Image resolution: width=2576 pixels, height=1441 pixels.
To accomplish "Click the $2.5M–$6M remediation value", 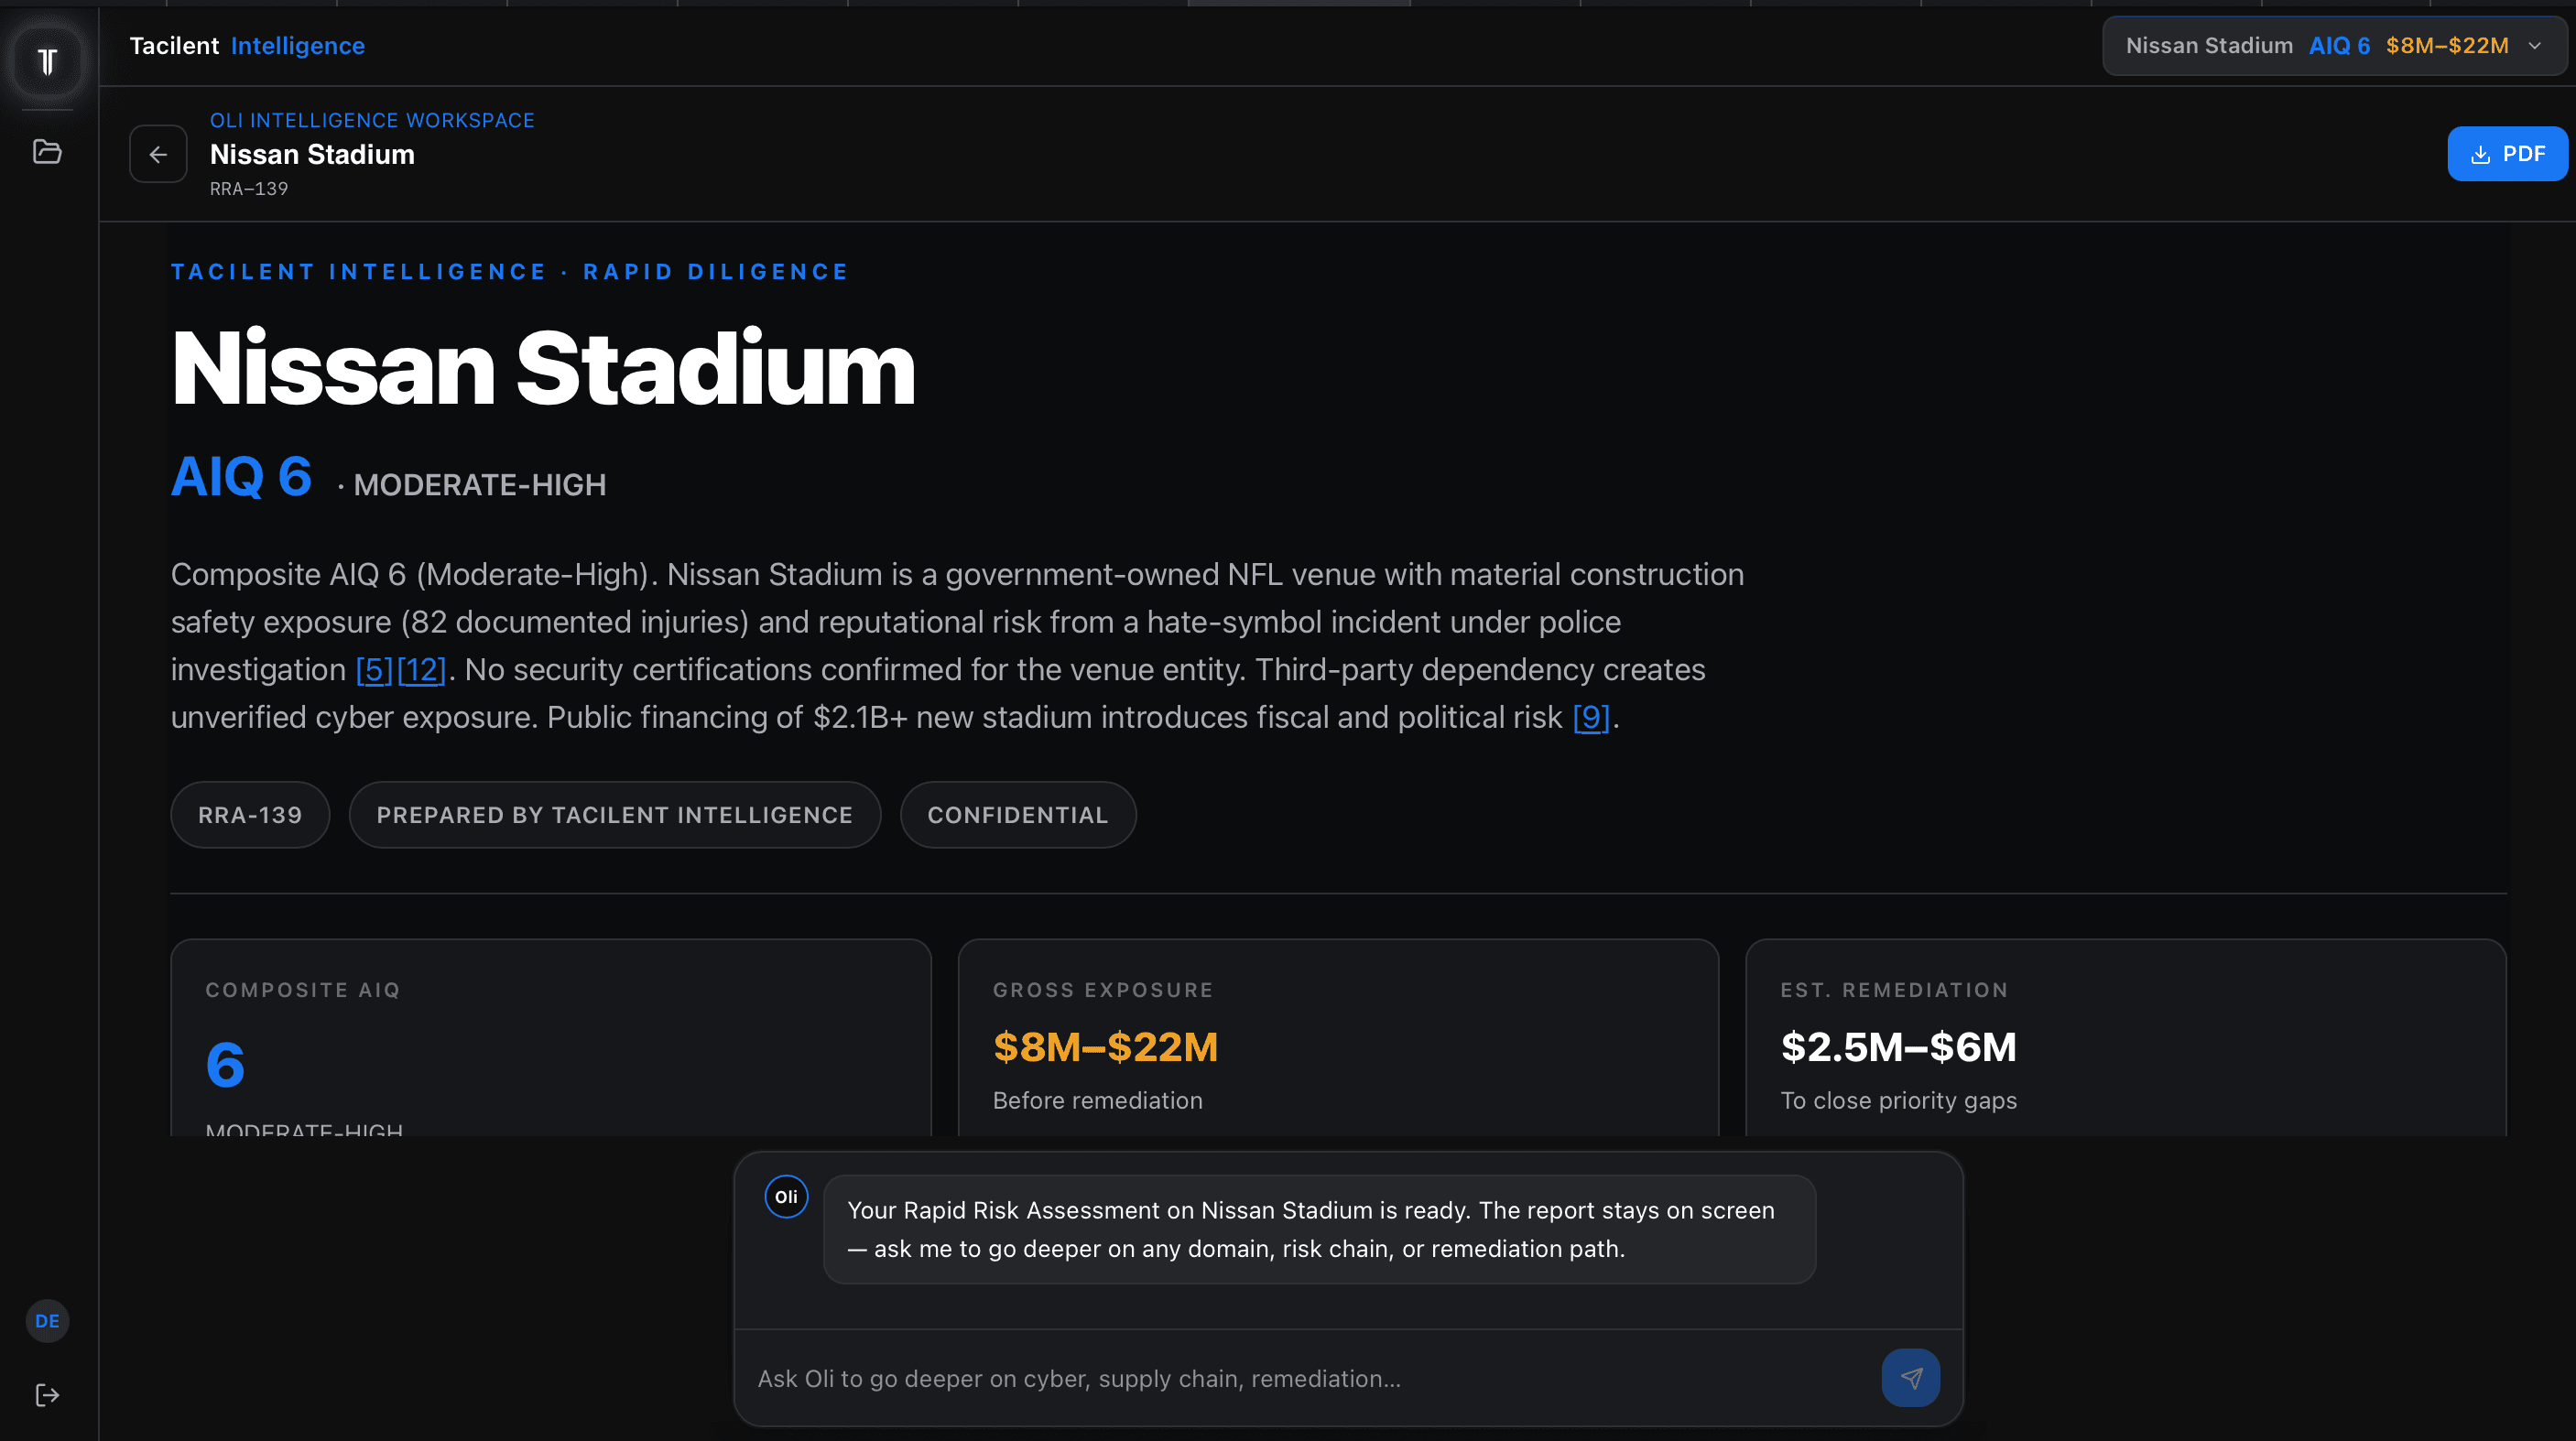I will click(x=1898, y=1047).
